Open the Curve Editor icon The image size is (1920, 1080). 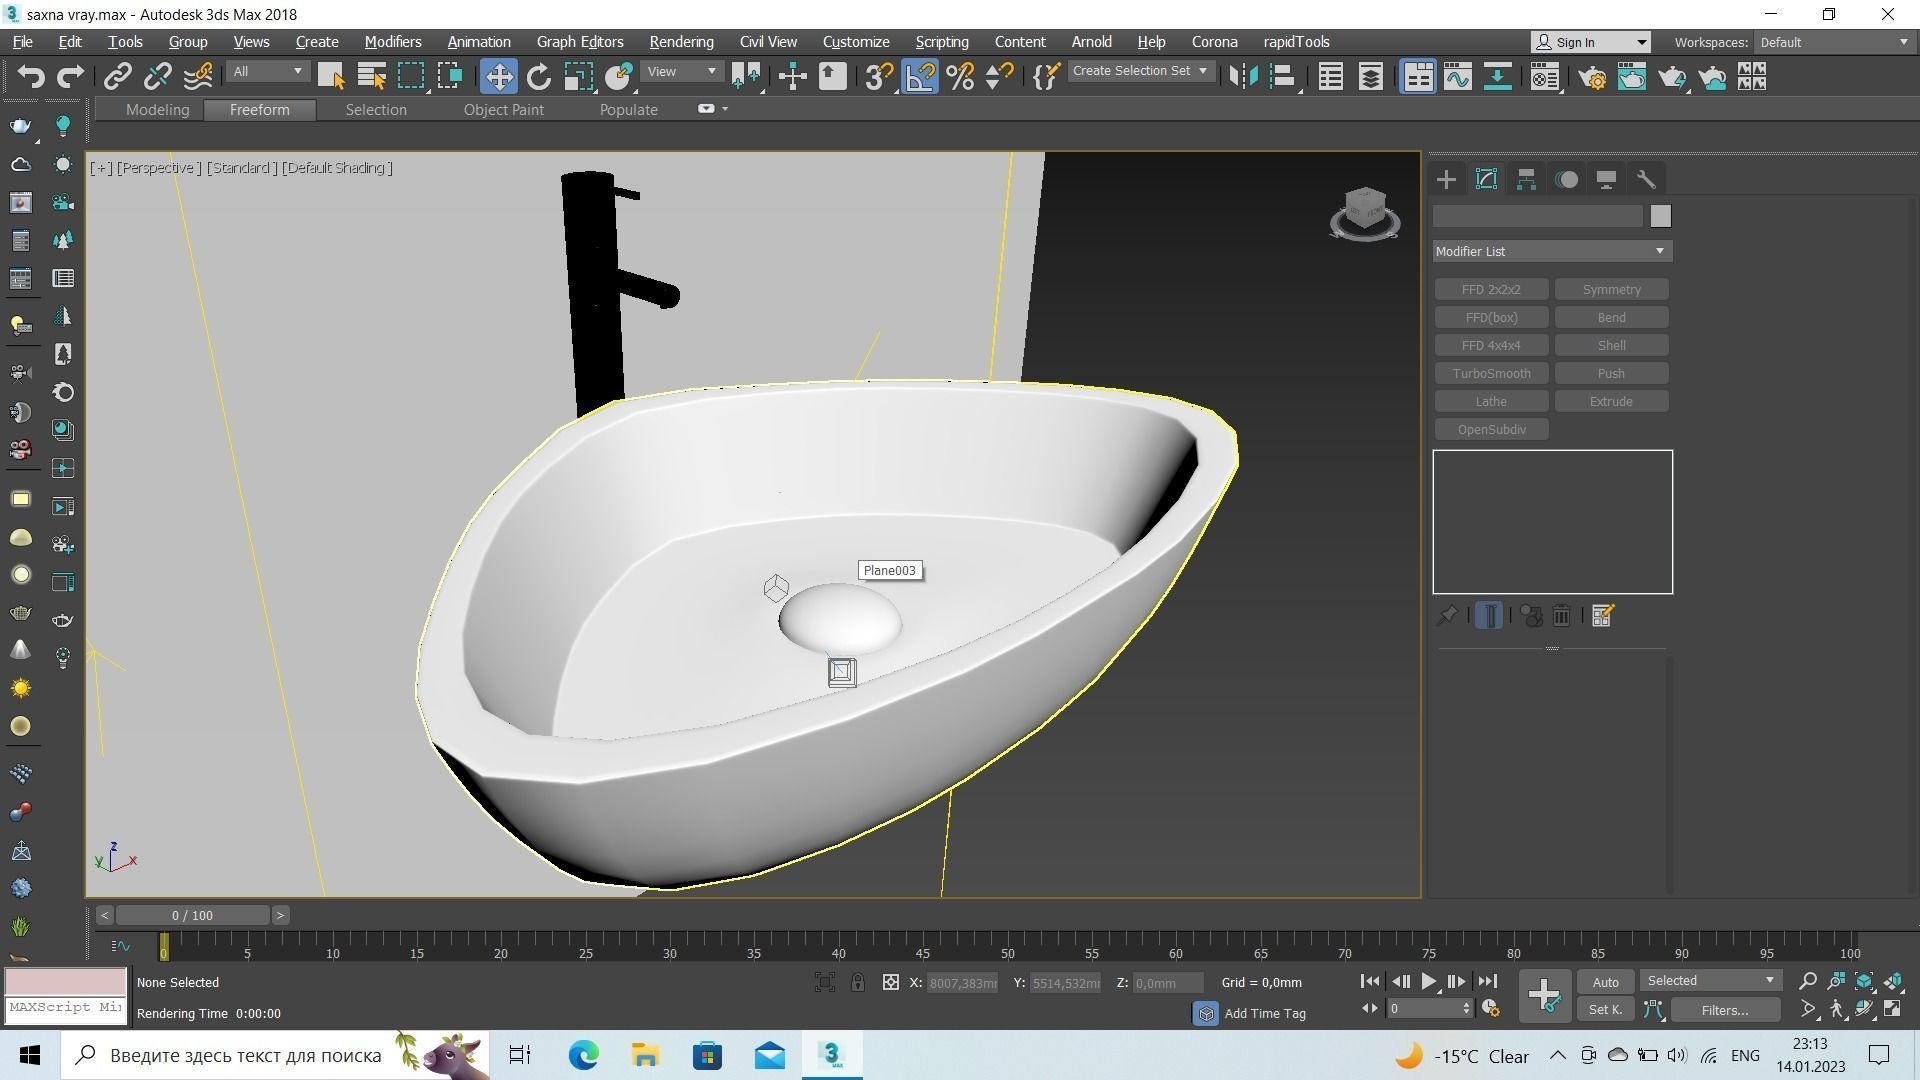pyautogui.click(x=1458, y=77)
